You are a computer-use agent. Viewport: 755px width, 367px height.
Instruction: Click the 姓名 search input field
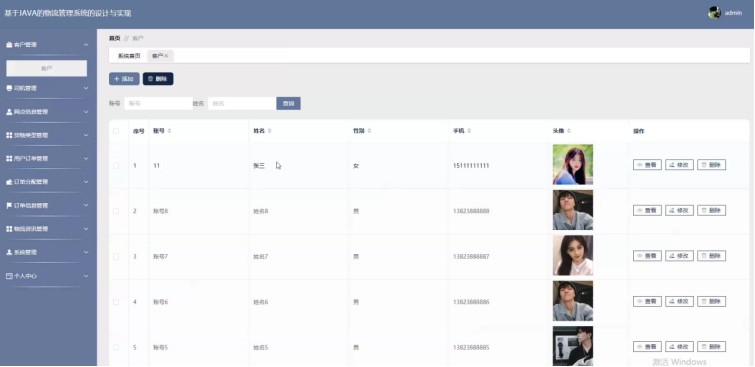tap(242, 104)
